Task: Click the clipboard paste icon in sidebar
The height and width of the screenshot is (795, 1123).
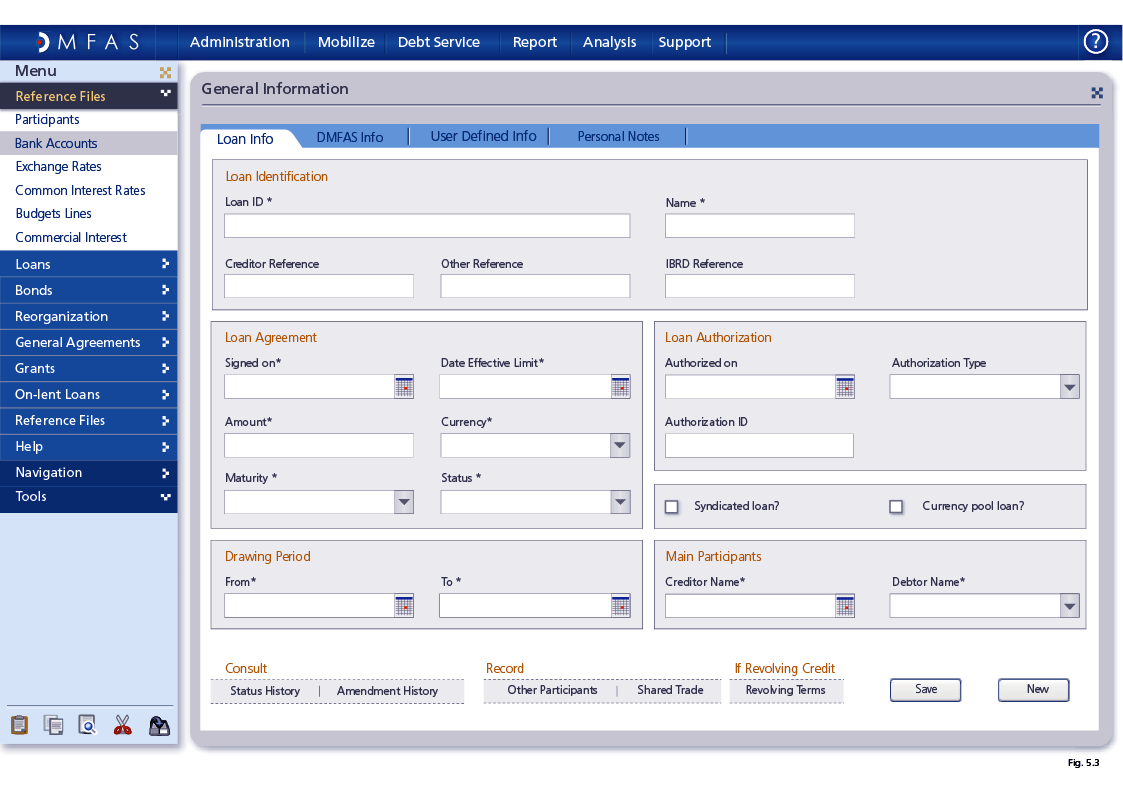Action: click(x=19, y=725)
